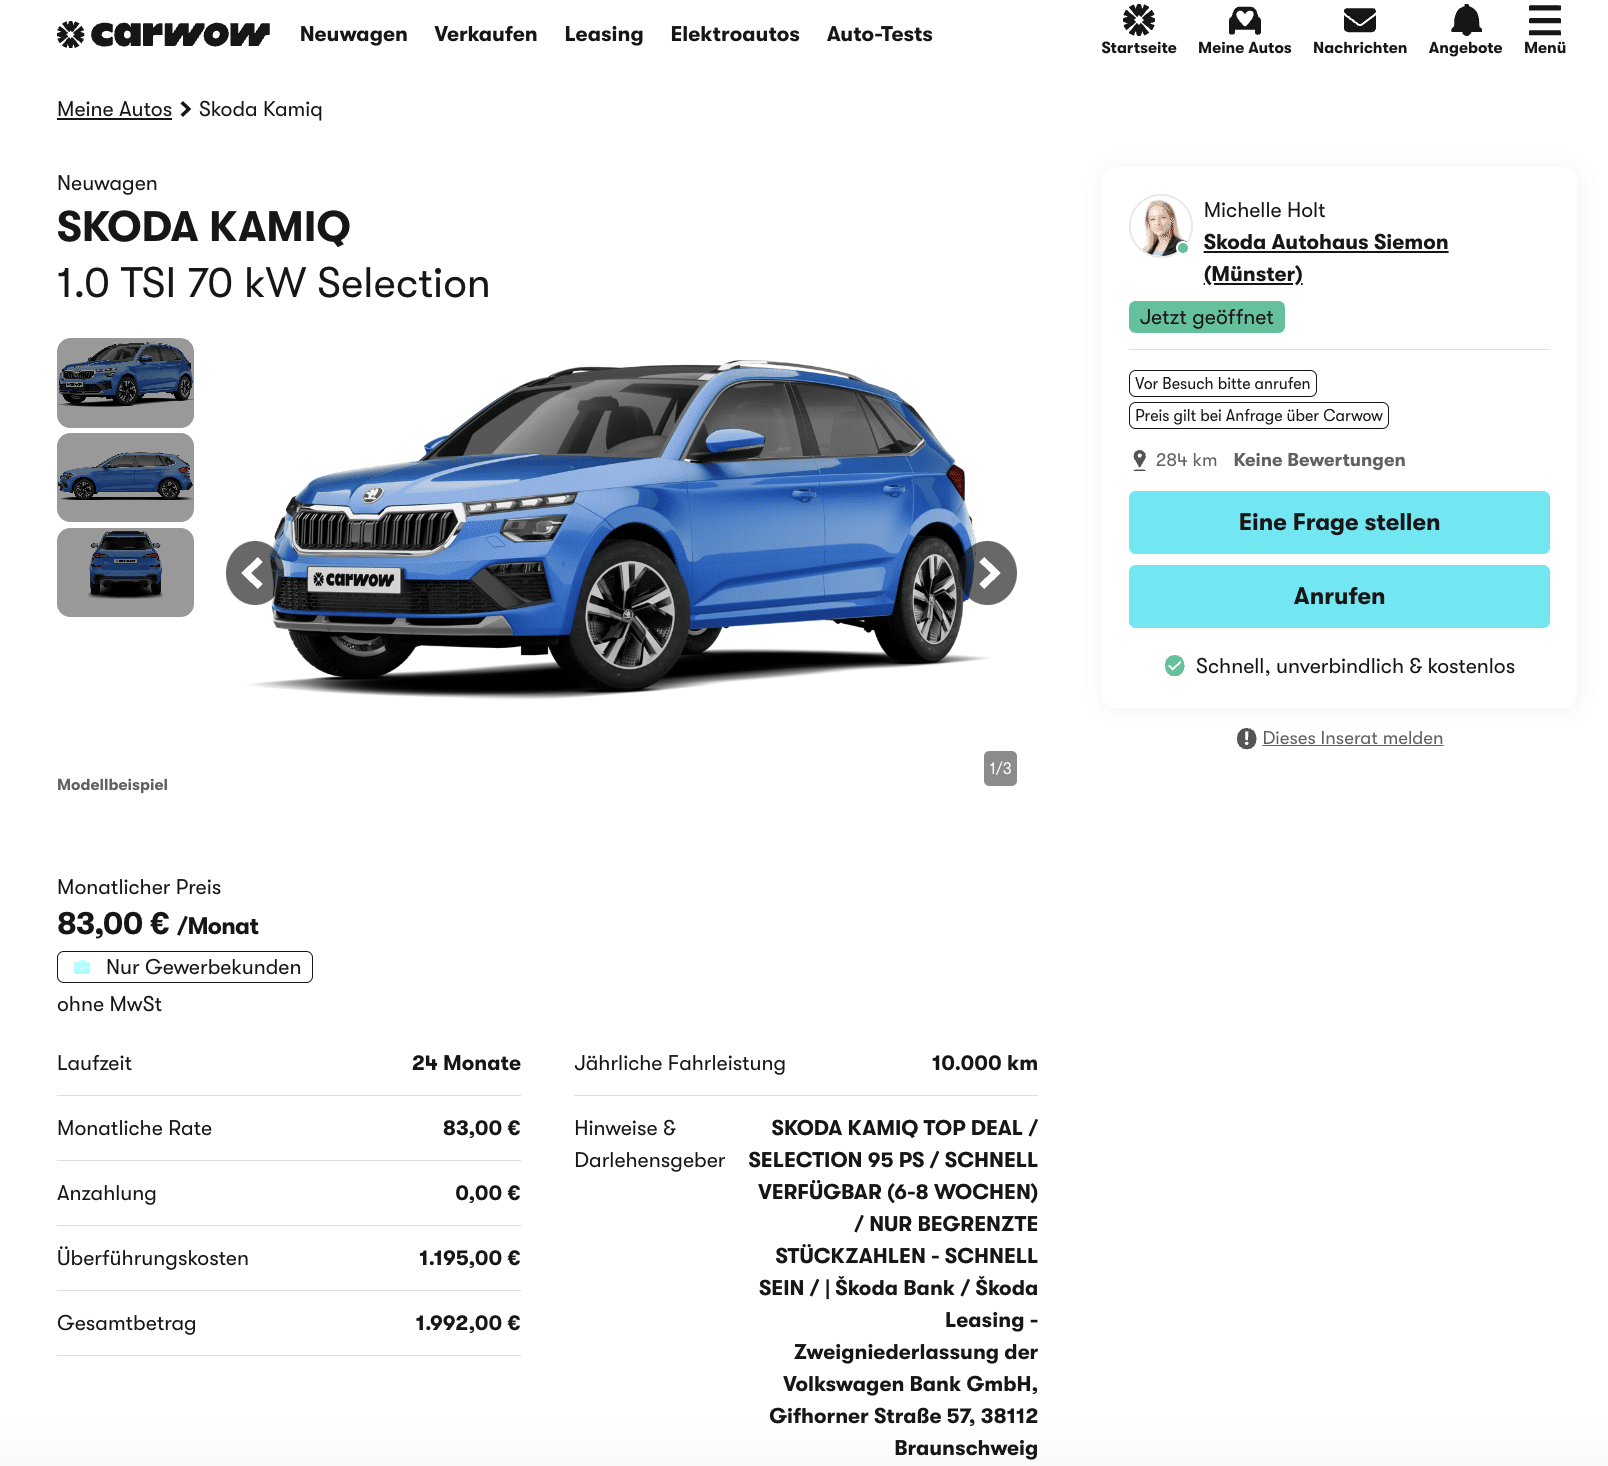Open the Leasing menu

point(604,34)
